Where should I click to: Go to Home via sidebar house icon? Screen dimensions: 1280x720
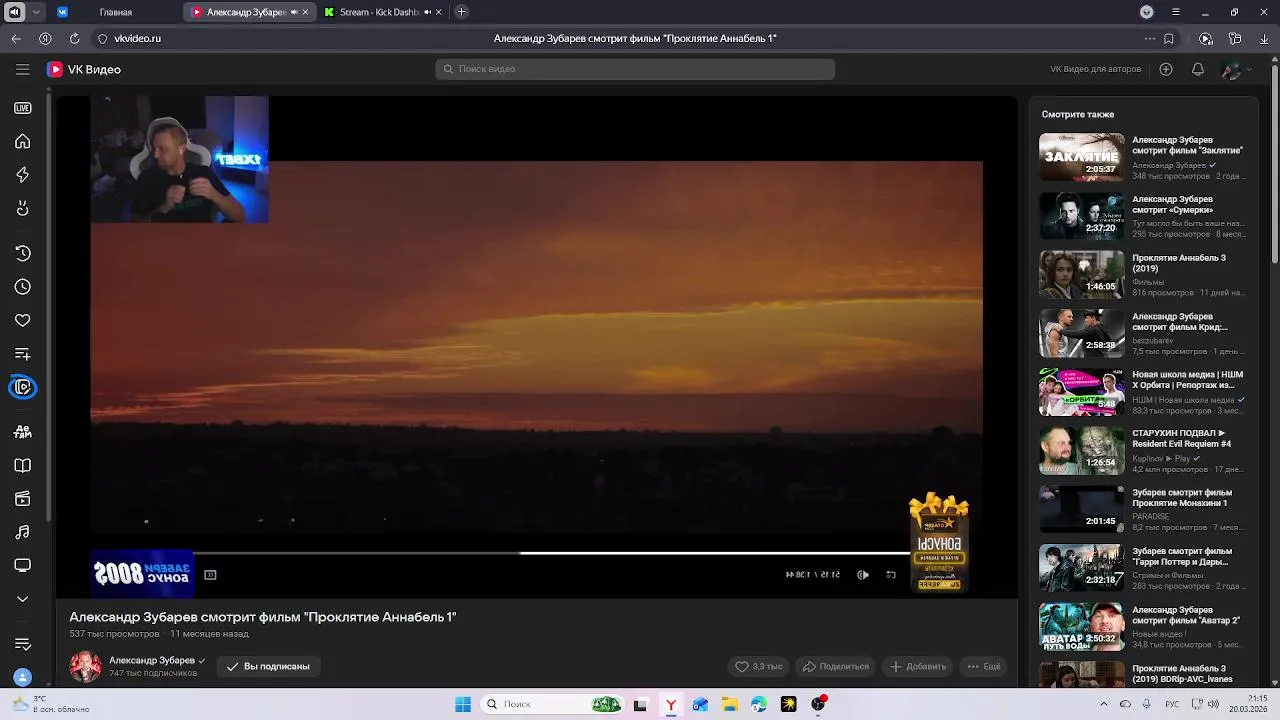coord(22,141)
